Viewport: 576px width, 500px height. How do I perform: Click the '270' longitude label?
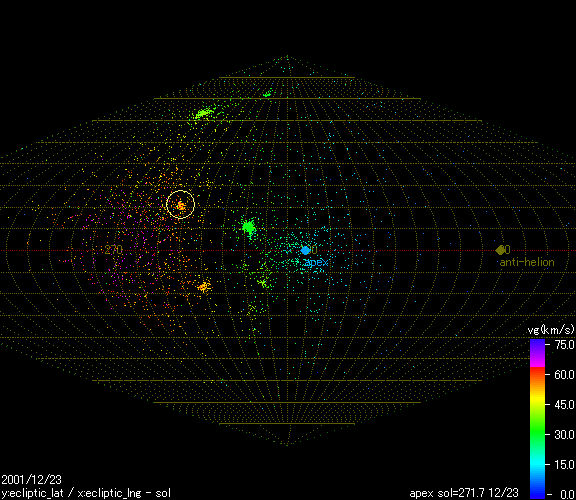[114, 250]
